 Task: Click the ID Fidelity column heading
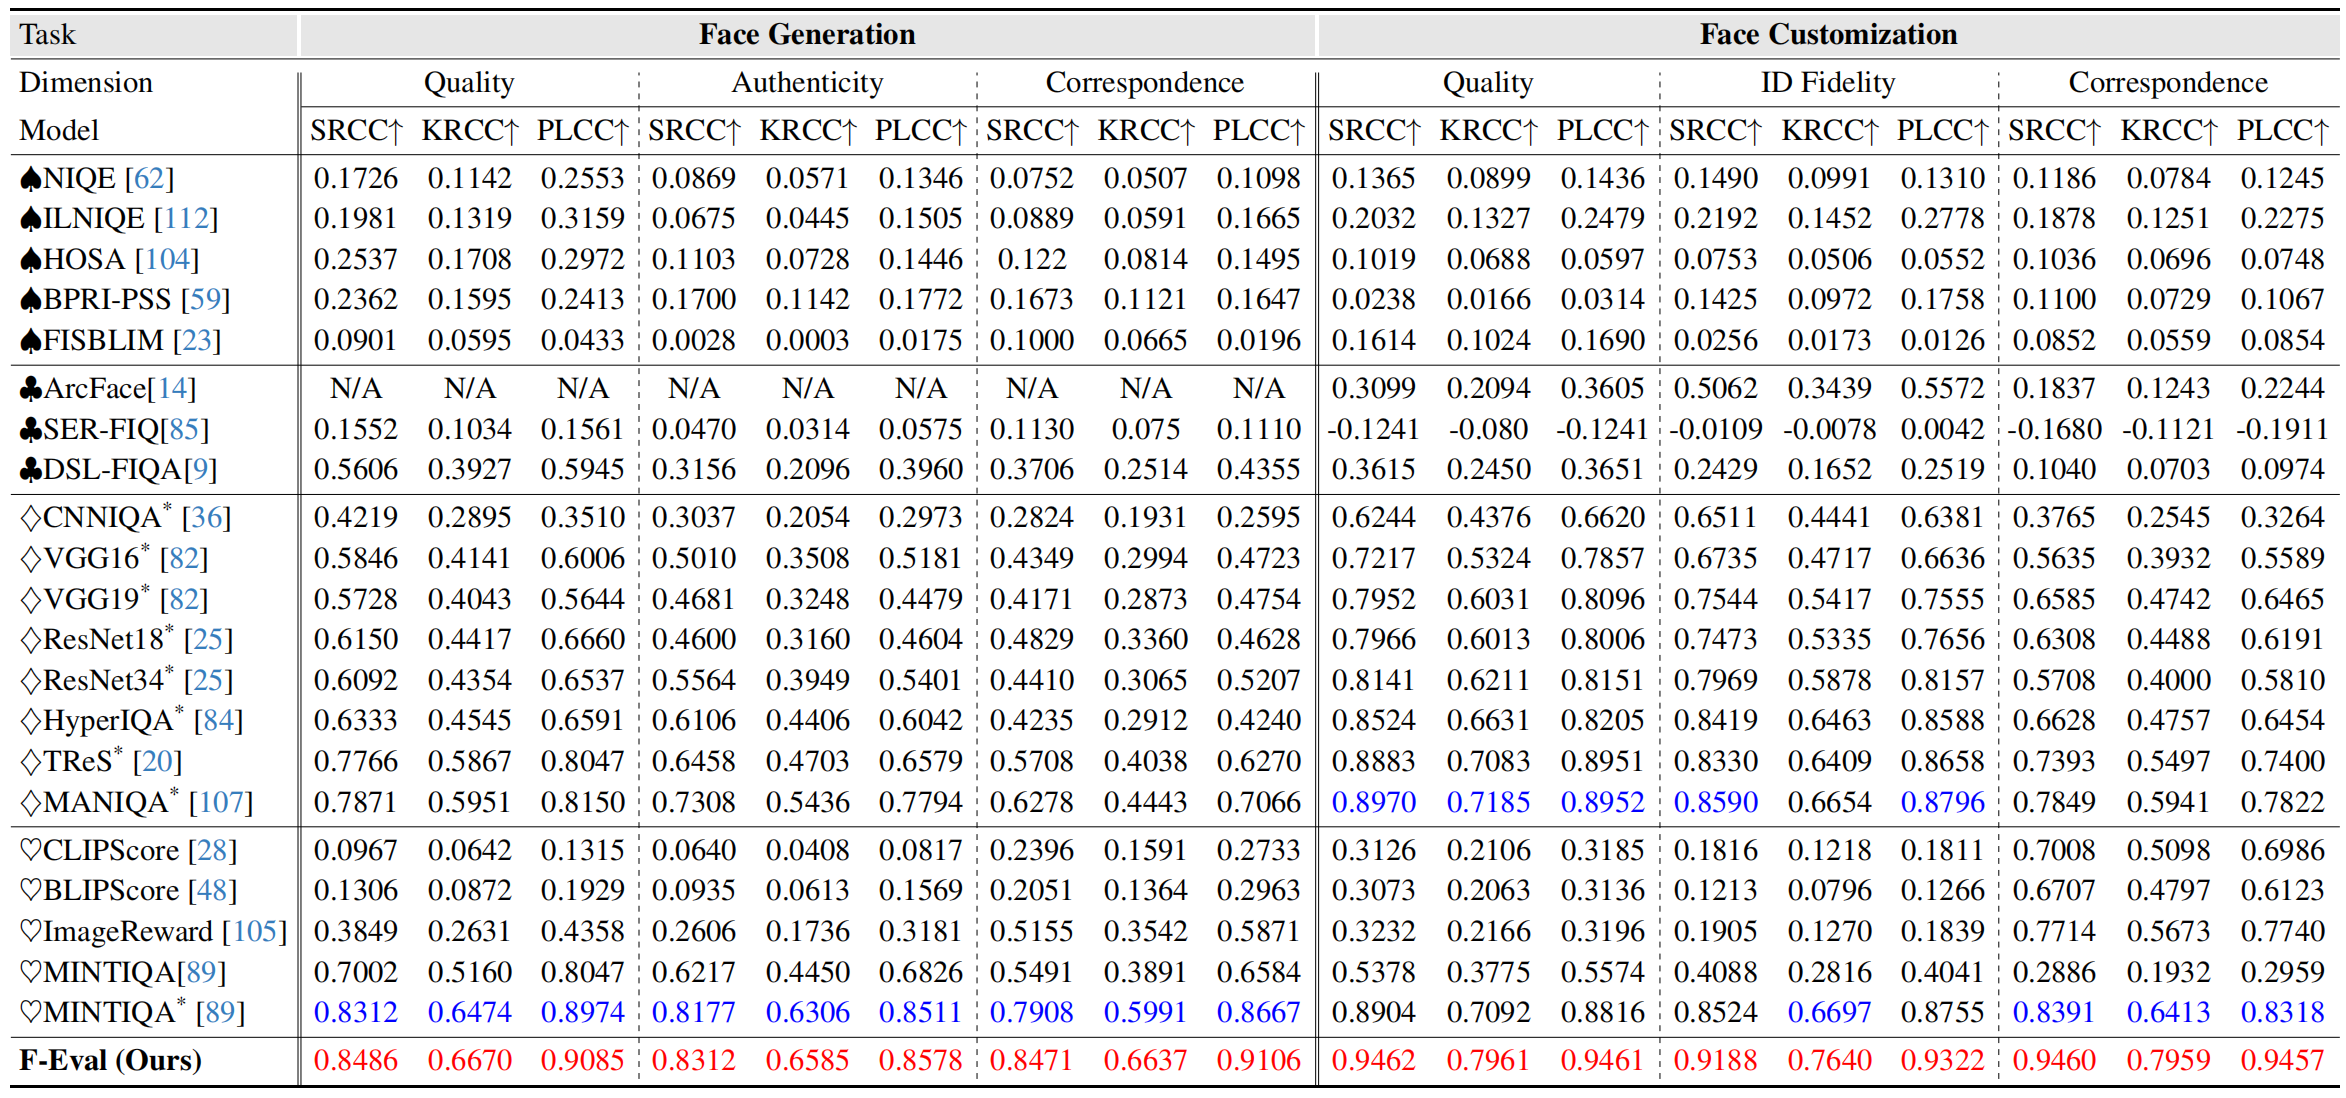1827,83
